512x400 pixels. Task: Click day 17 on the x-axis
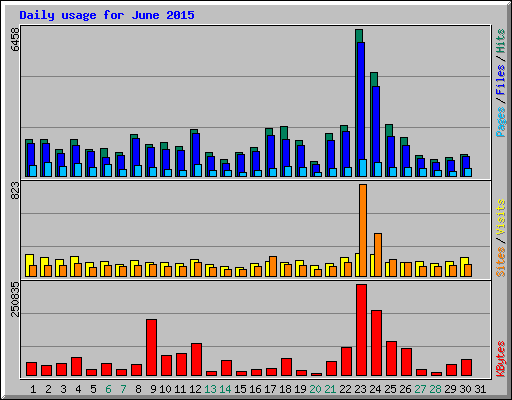tap(270, 389)
